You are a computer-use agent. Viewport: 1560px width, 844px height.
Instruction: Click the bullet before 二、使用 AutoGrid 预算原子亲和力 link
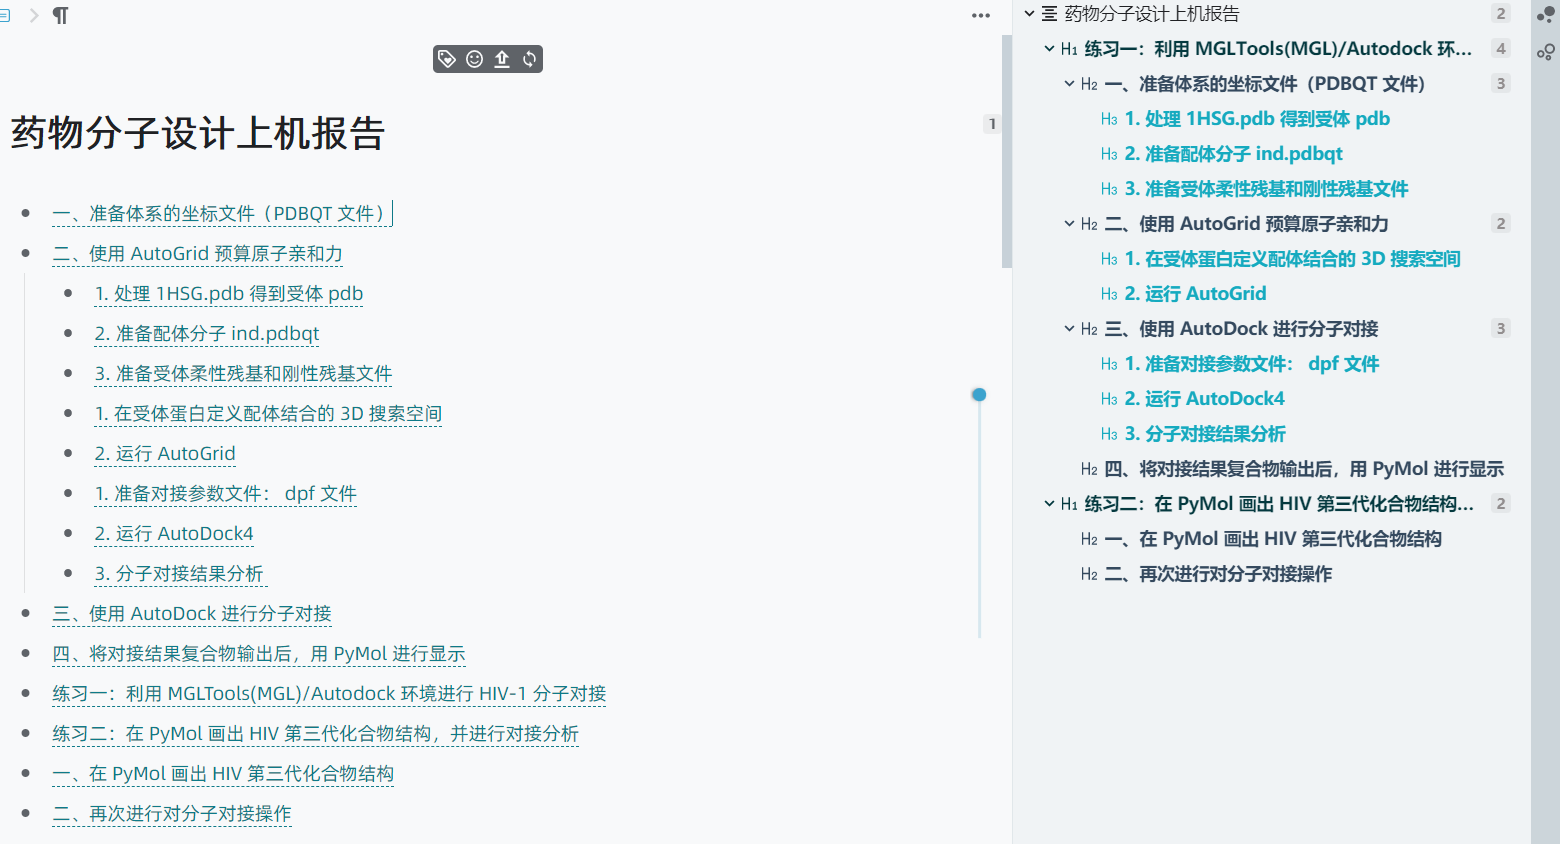coord(26,254)
